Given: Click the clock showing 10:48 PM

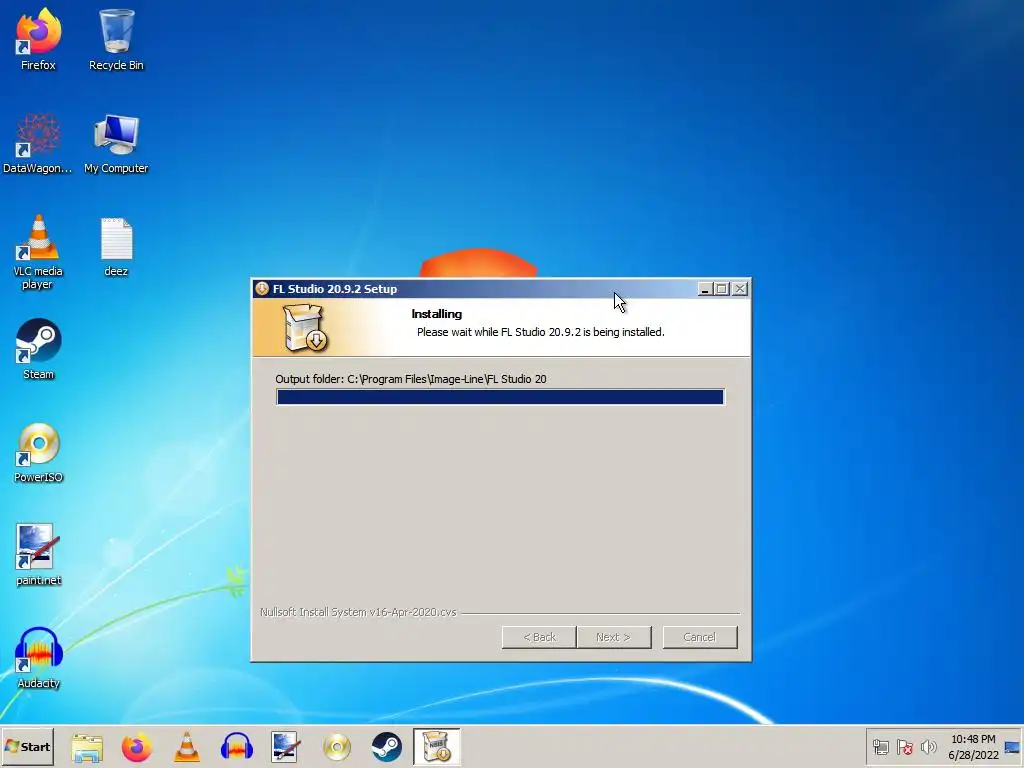Looking at the screenshot, I should pyautogui.click(x=973, y=739).
